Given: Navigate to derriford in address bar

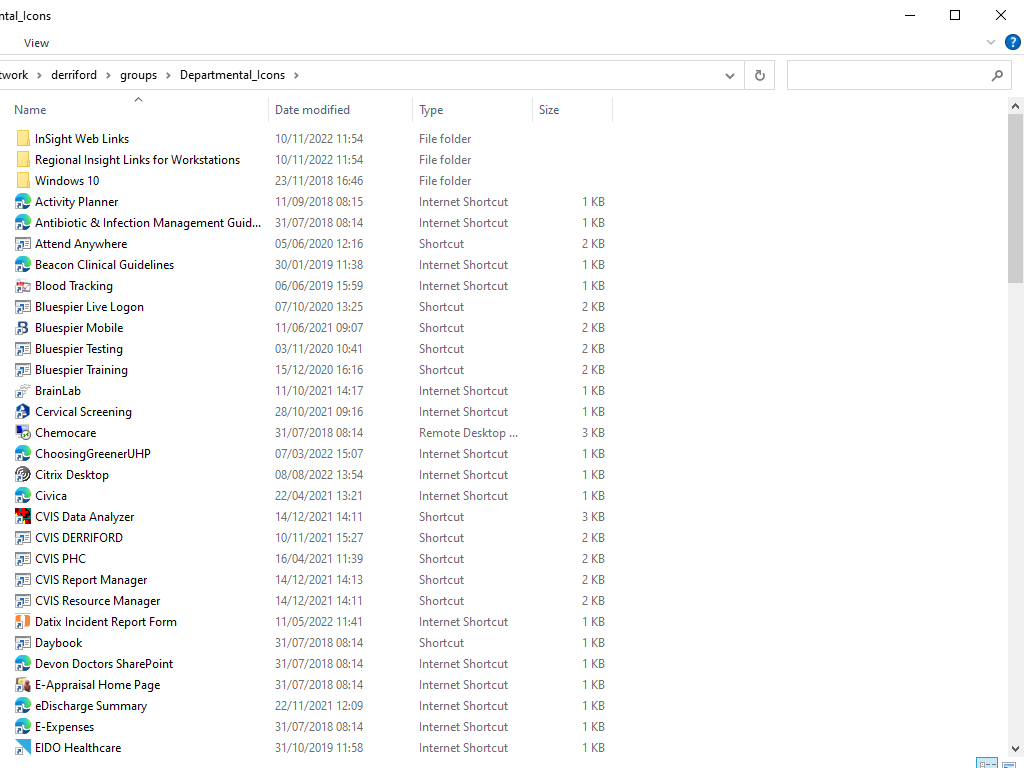Looking at the screenshot, I should (74, 75).
